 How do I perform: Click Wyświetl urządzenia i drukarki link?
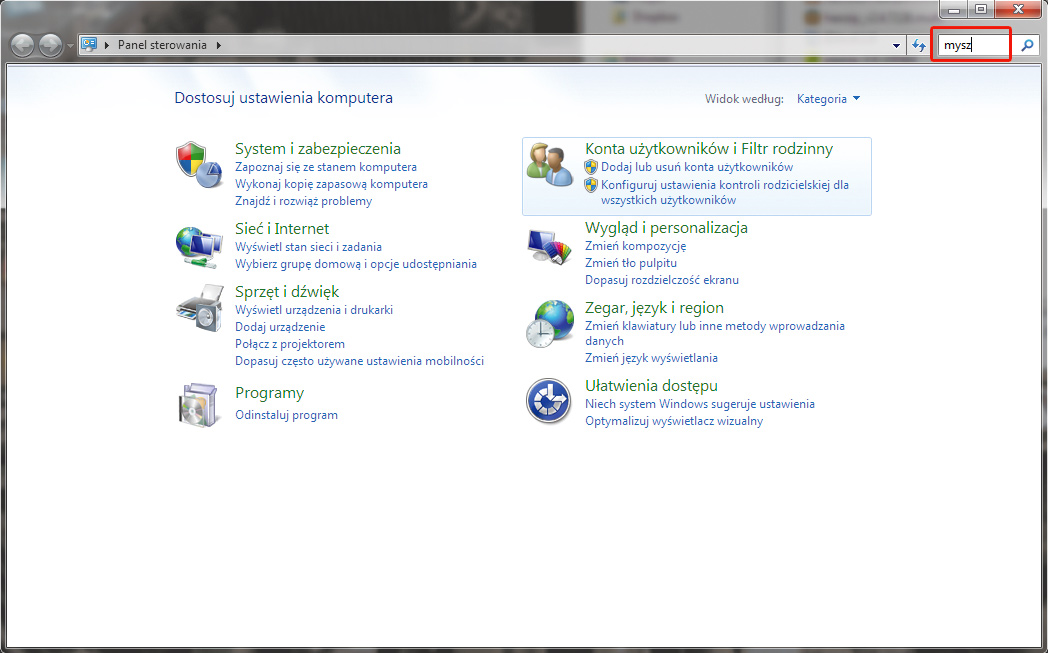313,310
